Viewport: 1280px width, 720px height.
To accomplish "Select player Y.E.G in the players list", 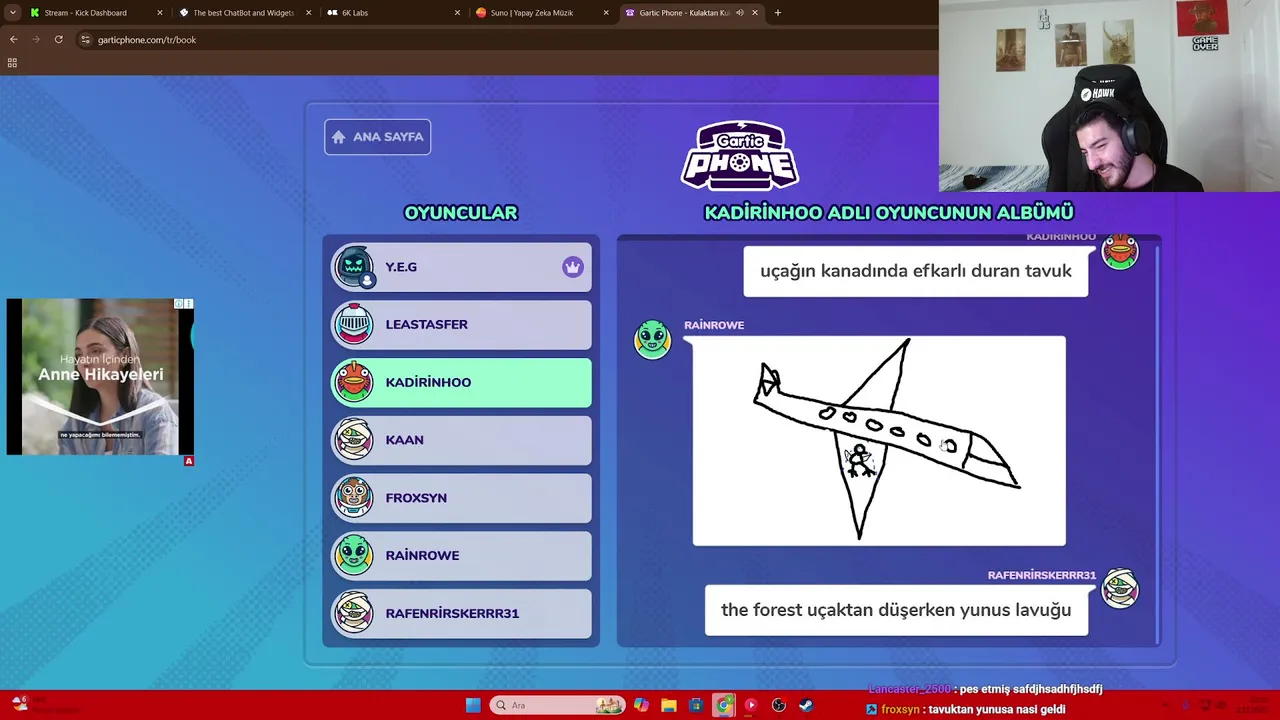I will click(461, 267).
